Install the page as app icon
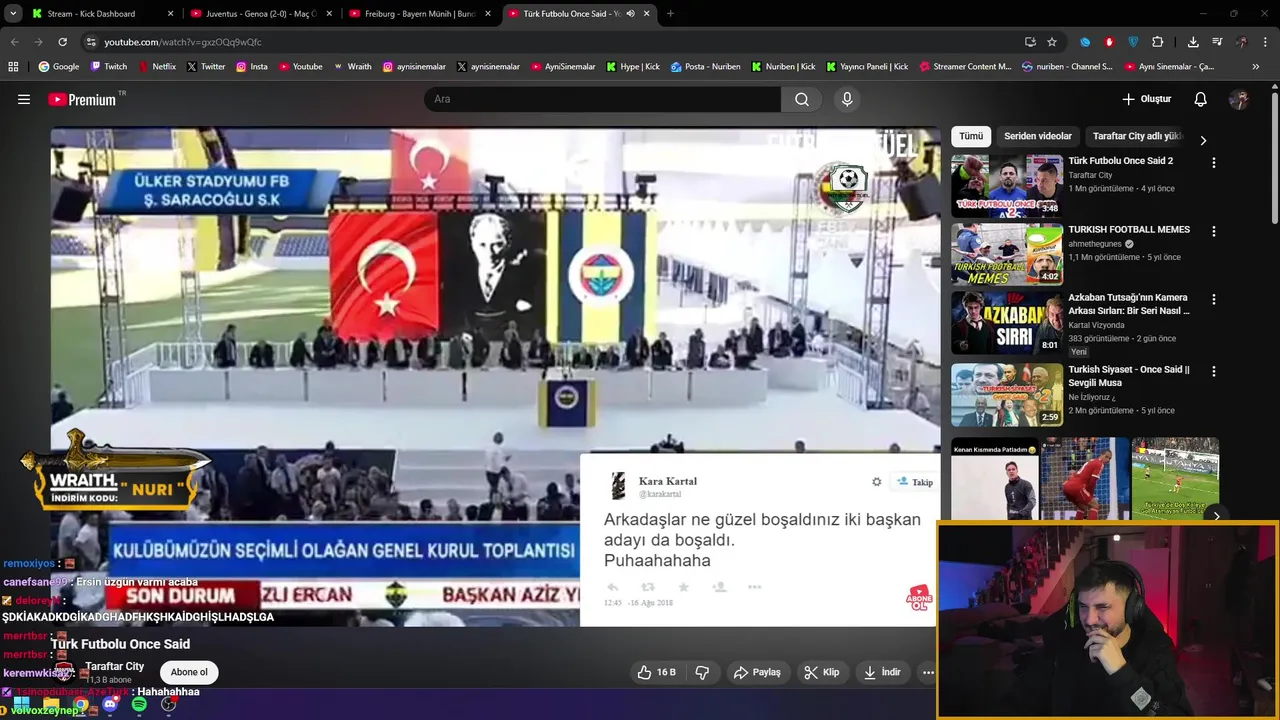Image resolution: width=1280 pixels, height=720 pixels. 1030,42
